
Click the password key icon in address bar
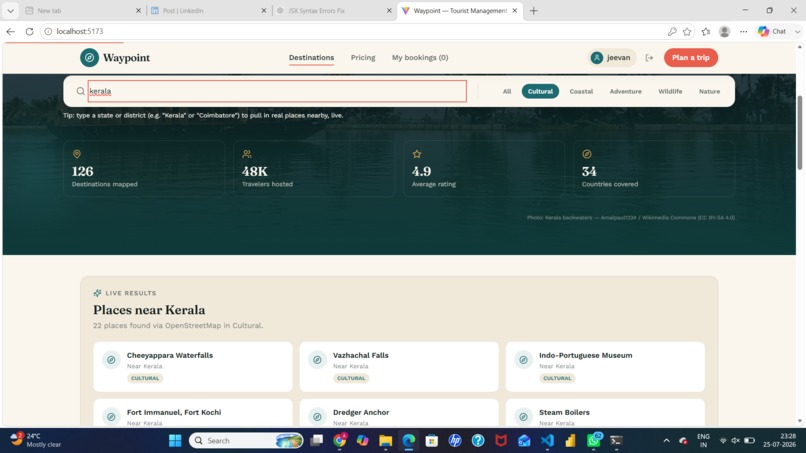click(672, 31)
